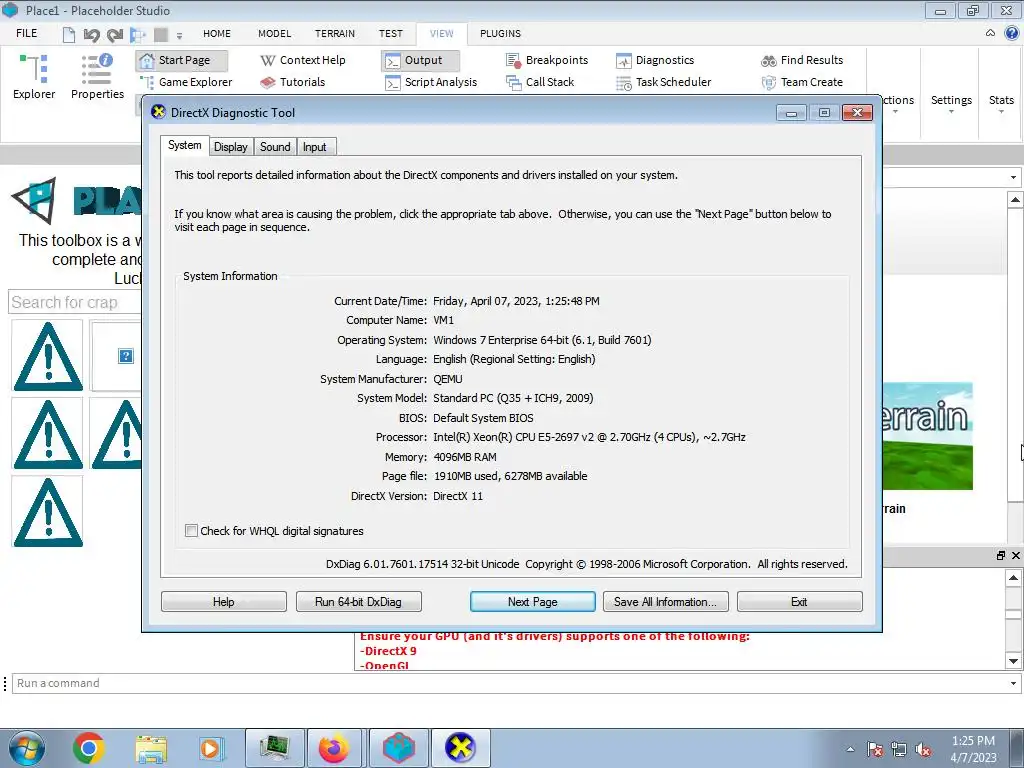1024x768 pixels.
Task: Open Script Analysis
Action: pyautogui.click(x=432, y=82)
